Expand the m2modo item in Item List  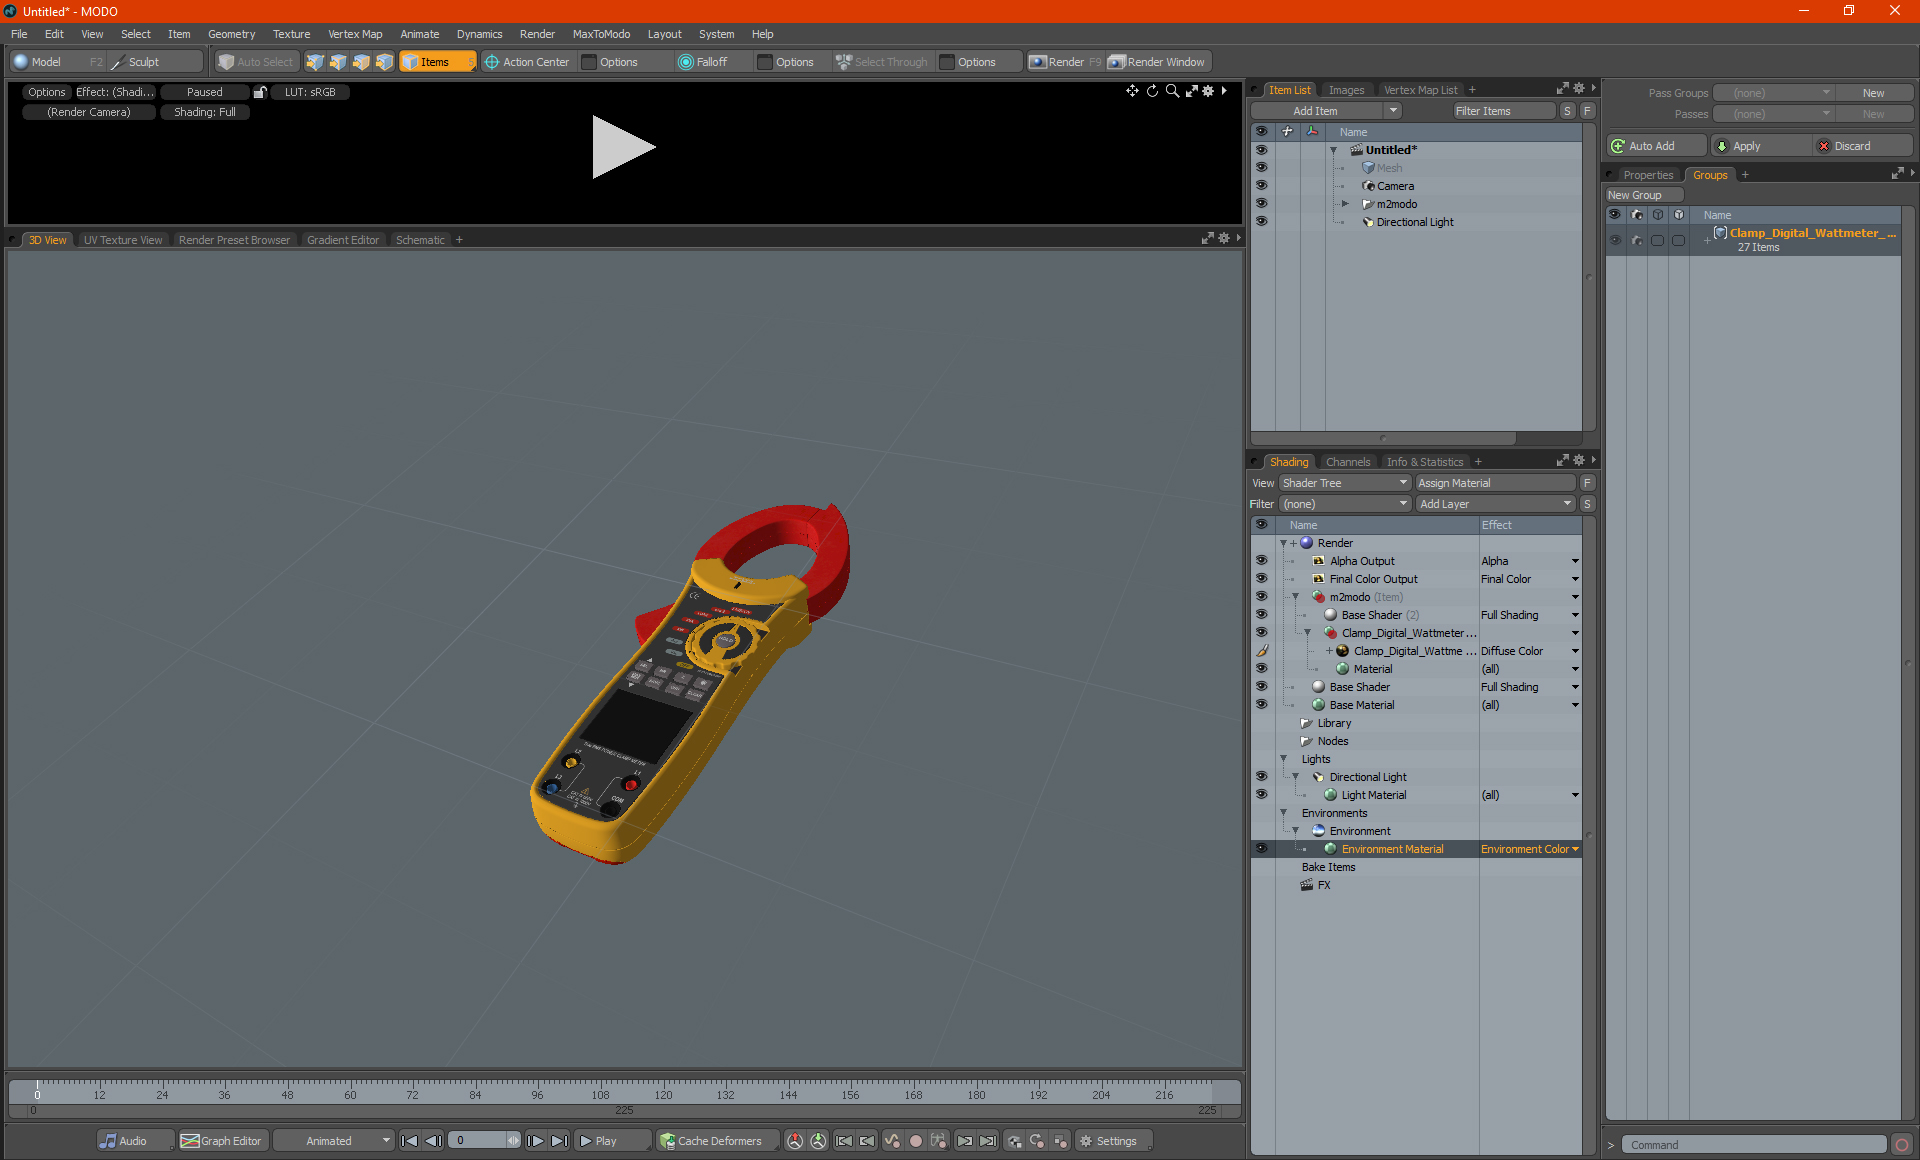pyautogui.click(x=1345, y=204)
